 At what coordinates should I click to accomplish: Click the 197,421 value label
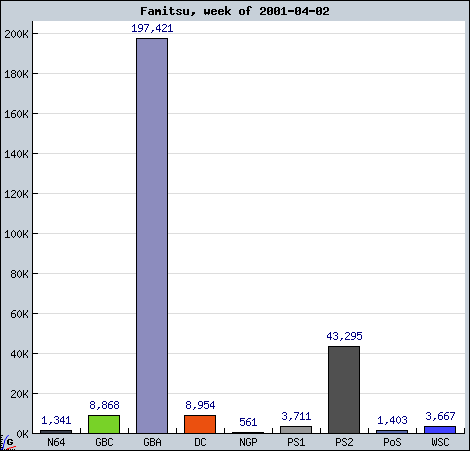coord(152,28)
